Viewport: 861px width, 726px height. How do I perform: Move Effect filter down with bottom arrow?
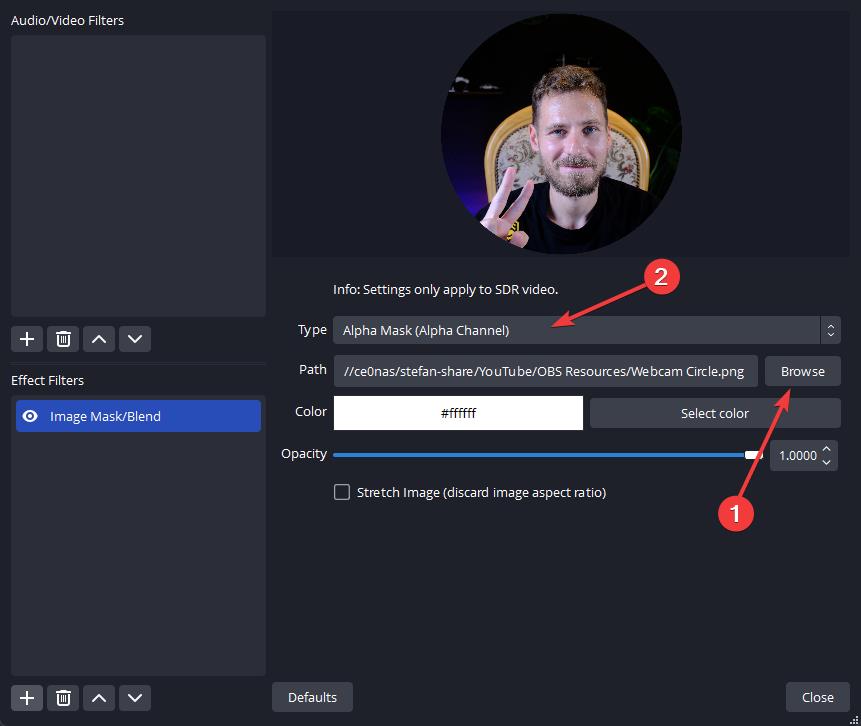click(x=135, y=698)
